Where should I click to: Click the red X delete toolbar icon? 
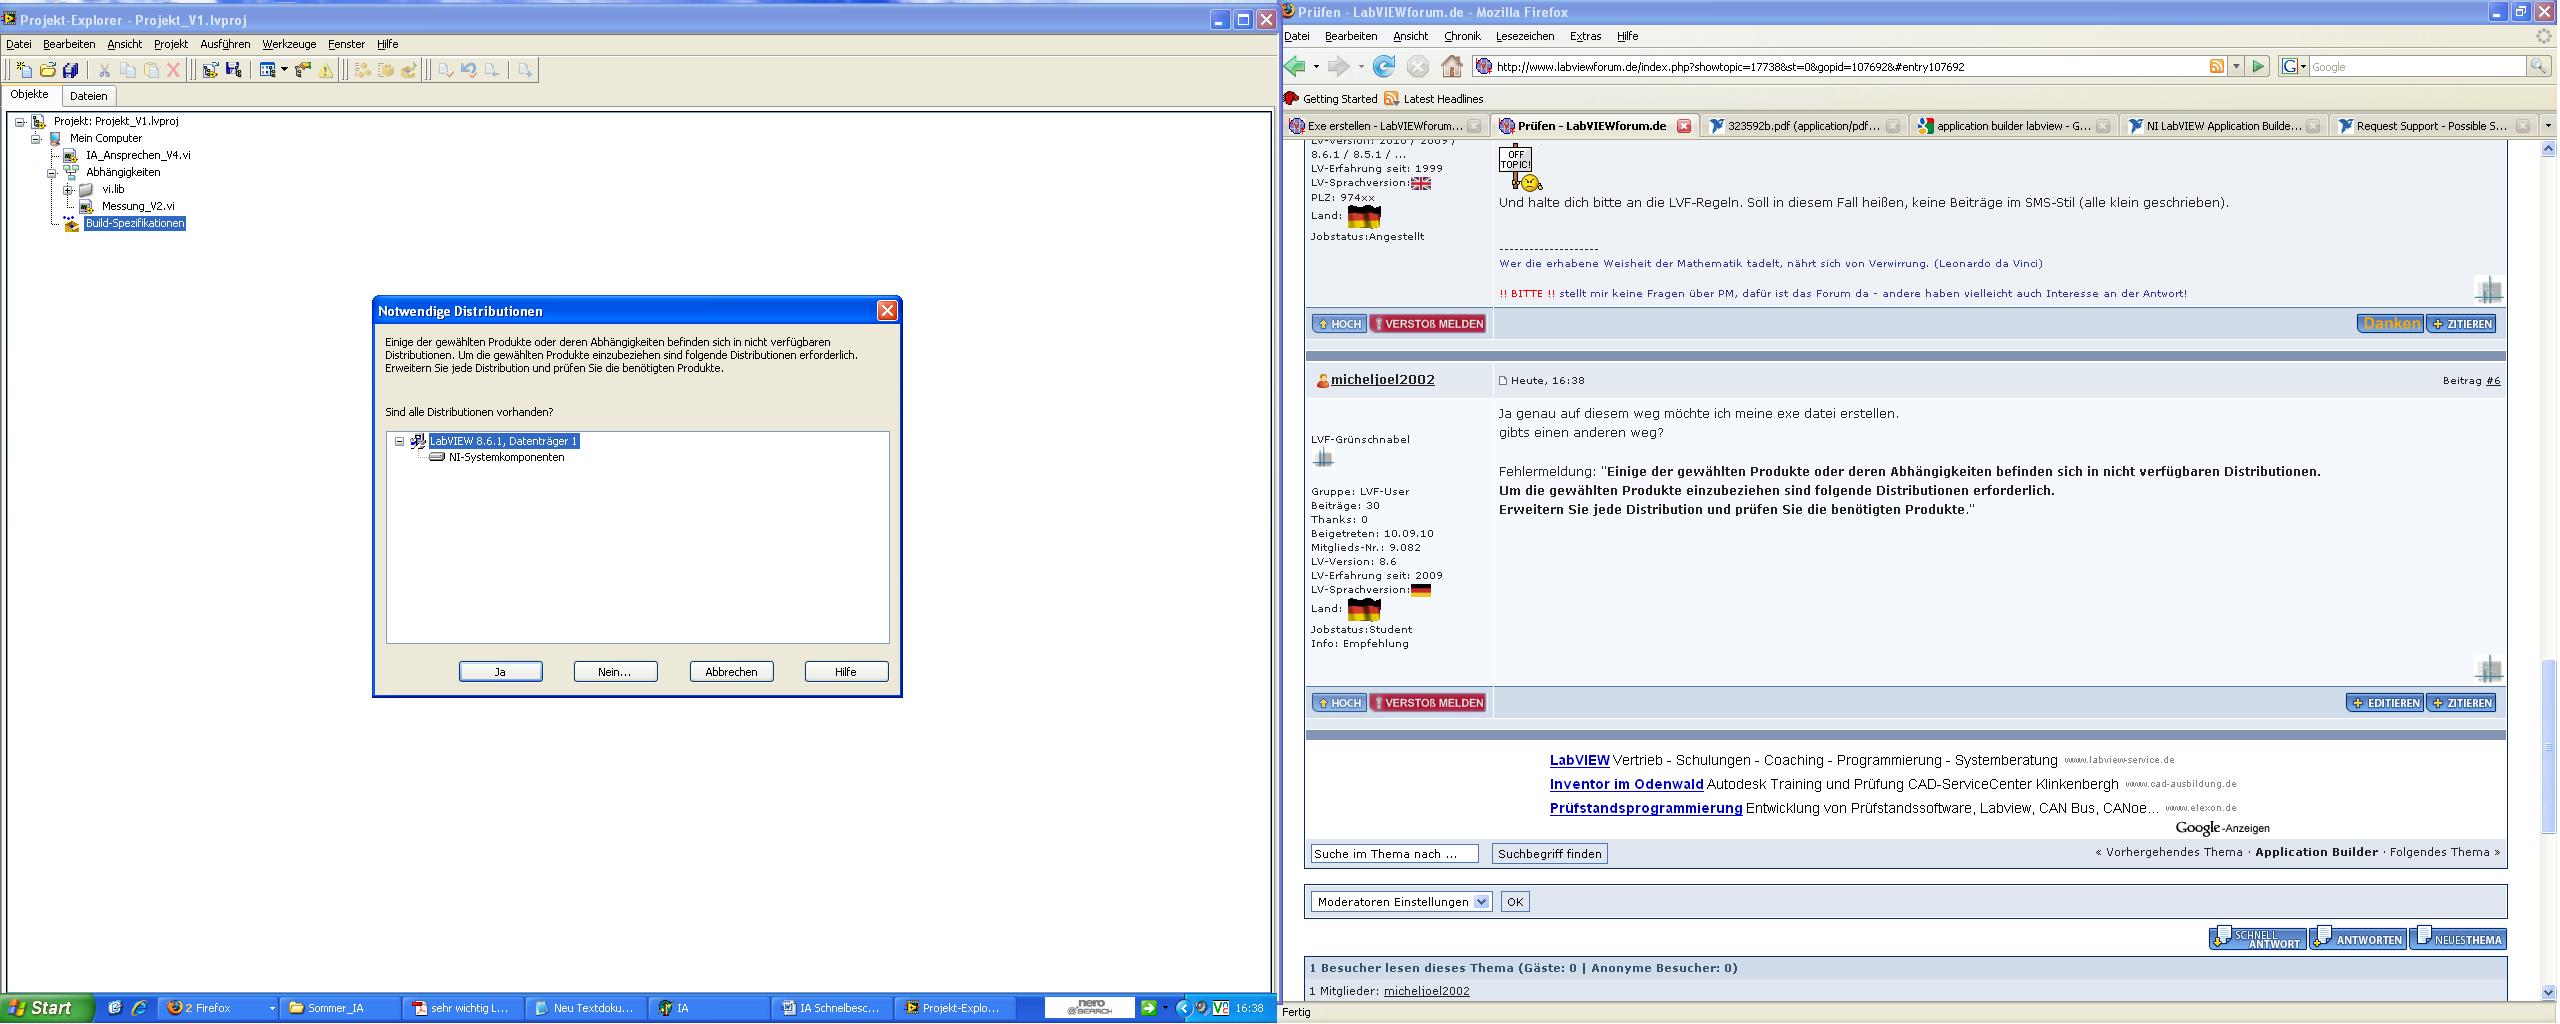[173, 70]
